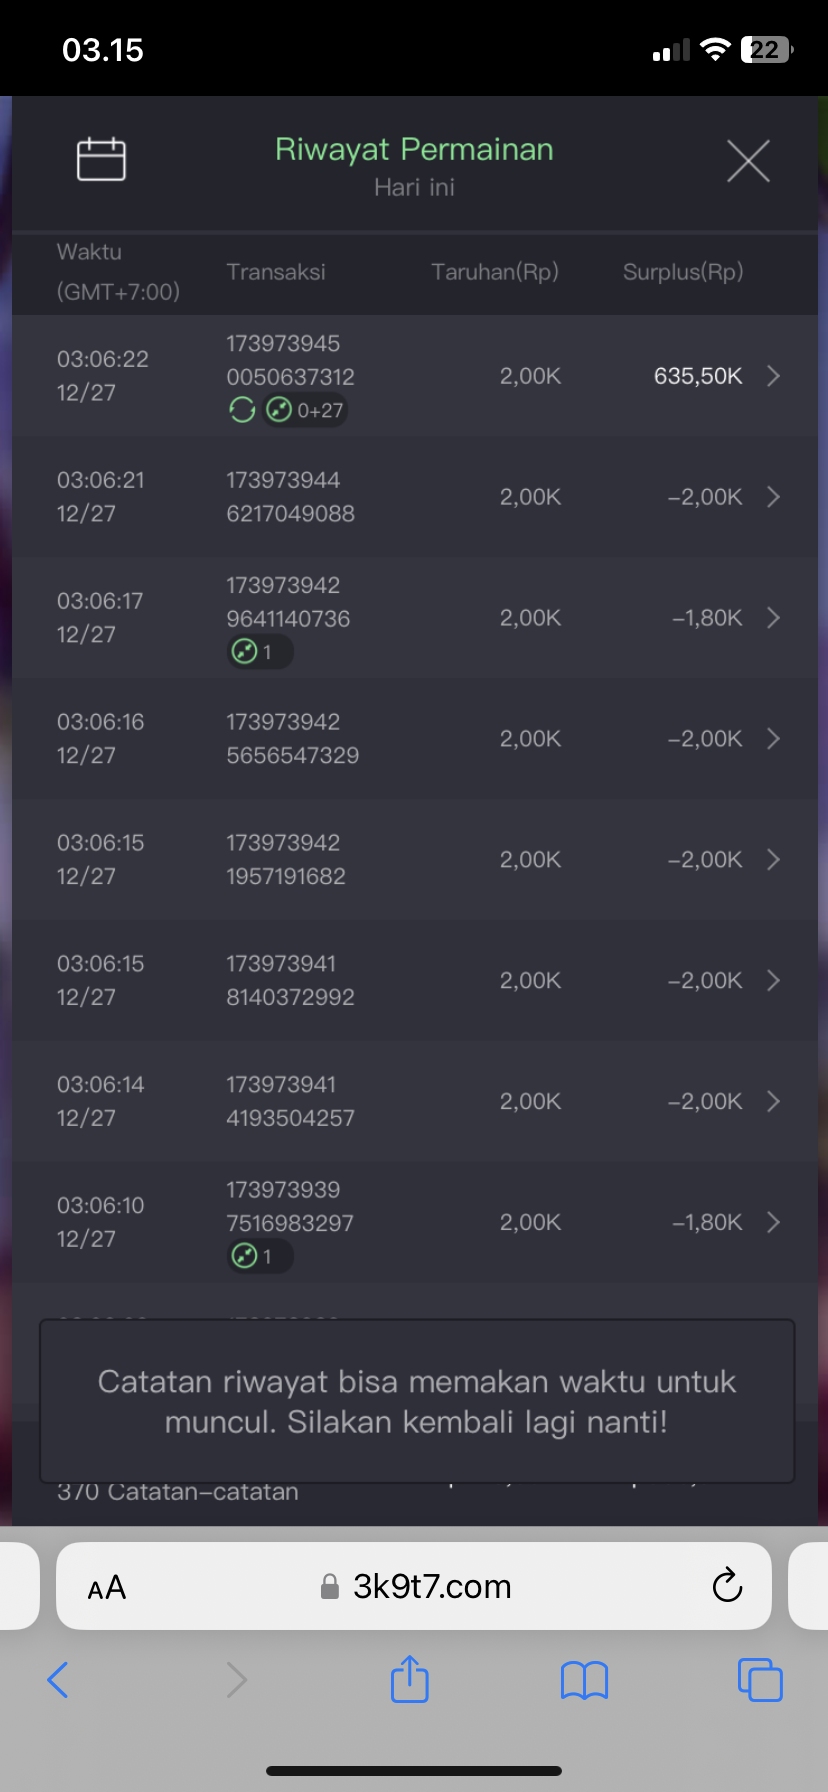The image size is (828, 1792).
Task: Tap the free spin badge on 03:06:17 row
Action: pos(258,652)
